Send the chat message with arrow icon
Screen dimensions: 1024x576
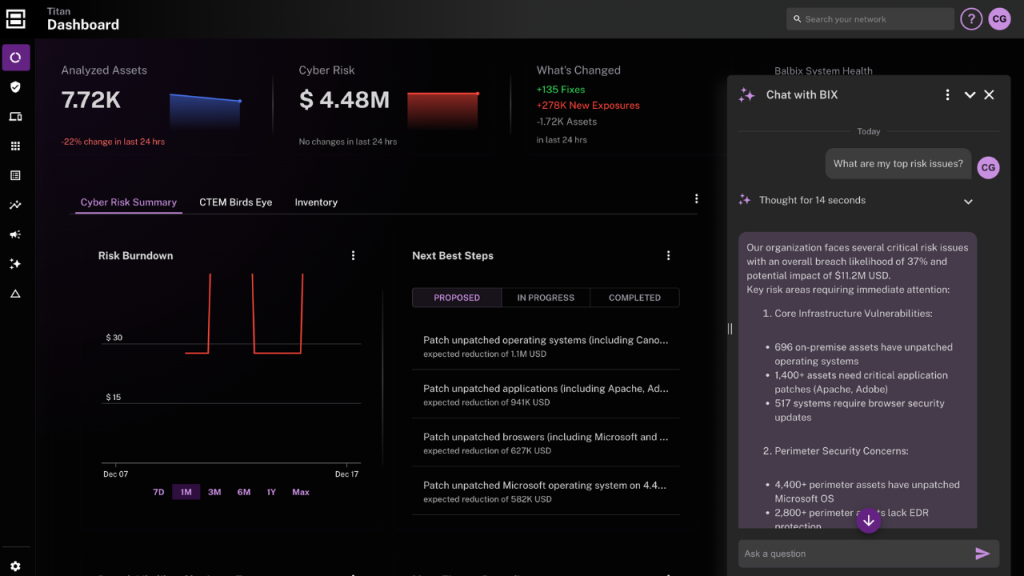click(982, 553)
